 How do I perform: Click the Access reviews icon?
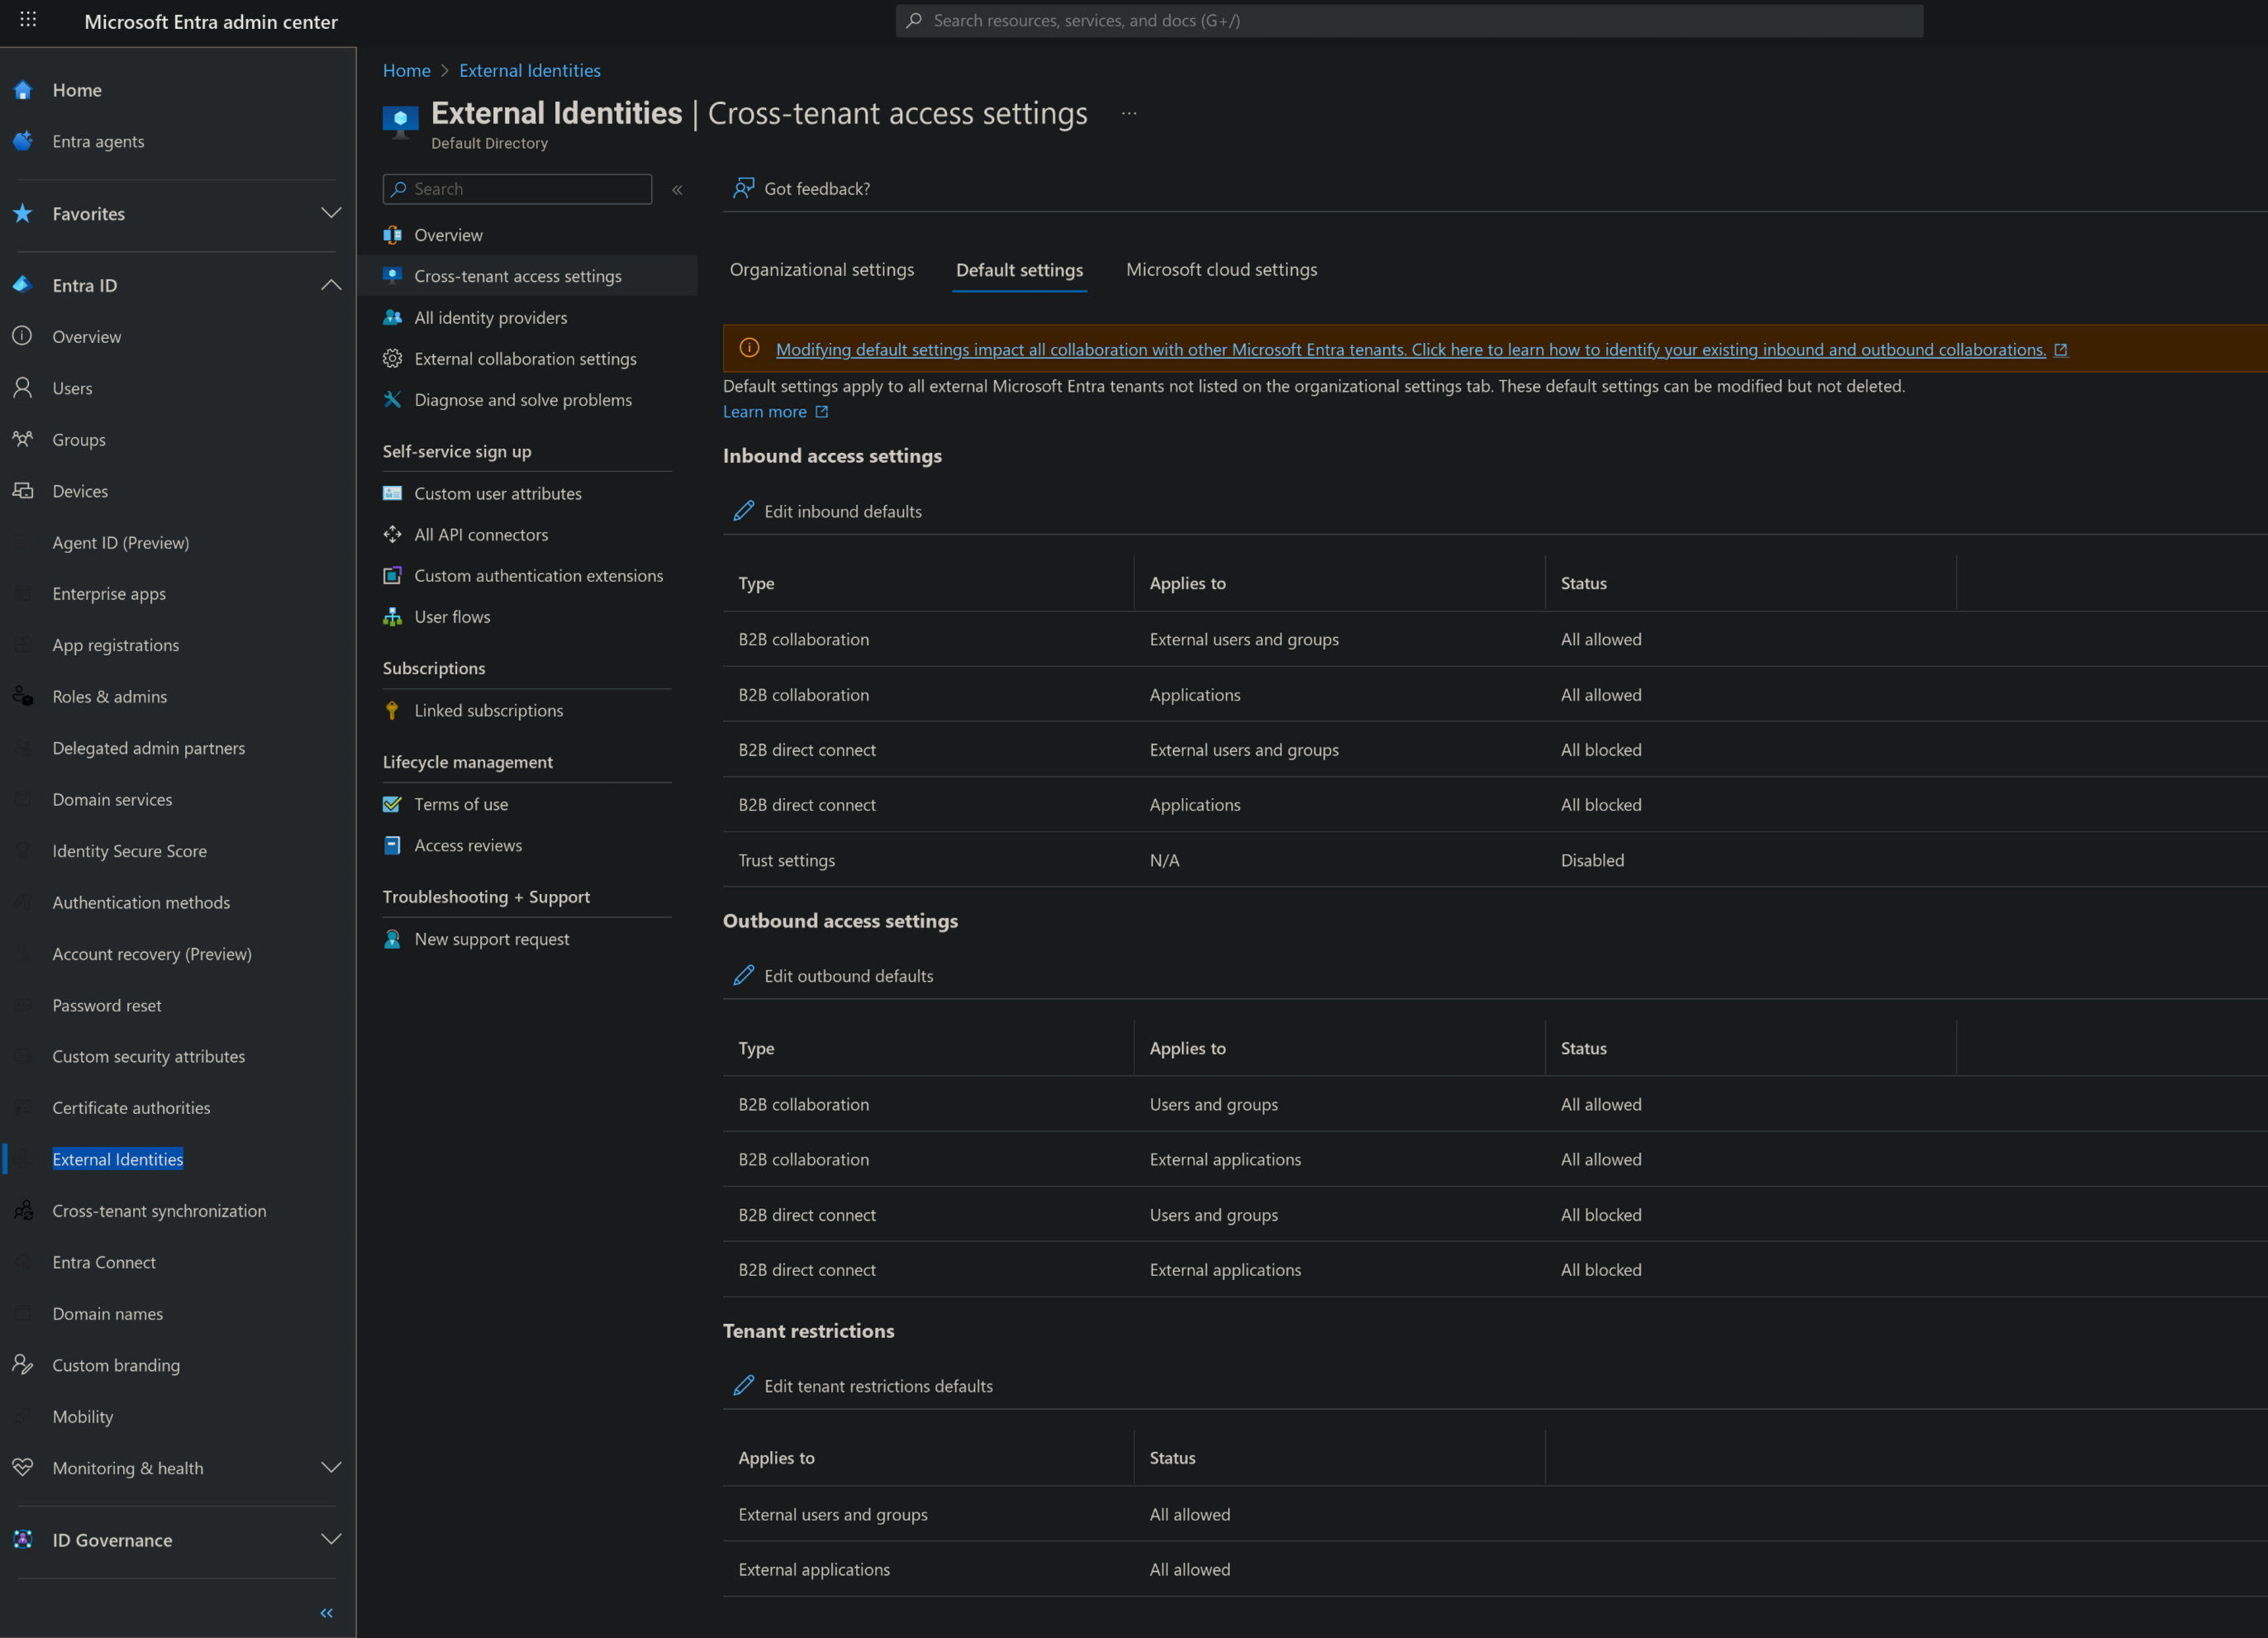pos(392,845)
